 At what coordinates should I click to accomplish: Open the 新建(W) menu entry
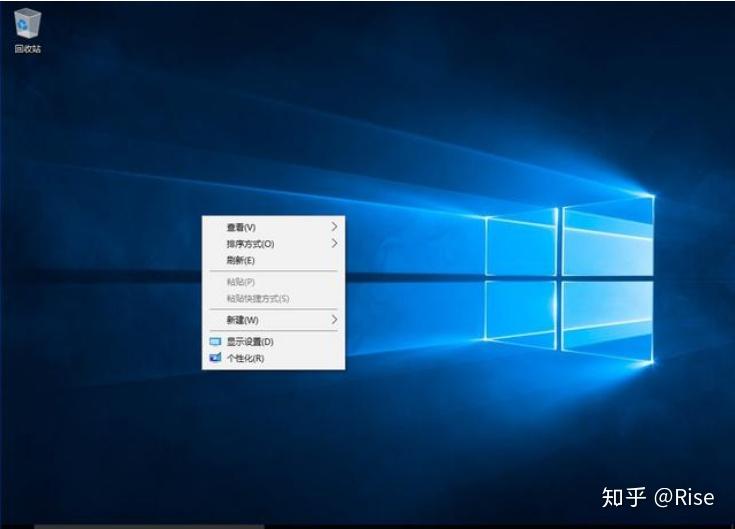point(273,320)
